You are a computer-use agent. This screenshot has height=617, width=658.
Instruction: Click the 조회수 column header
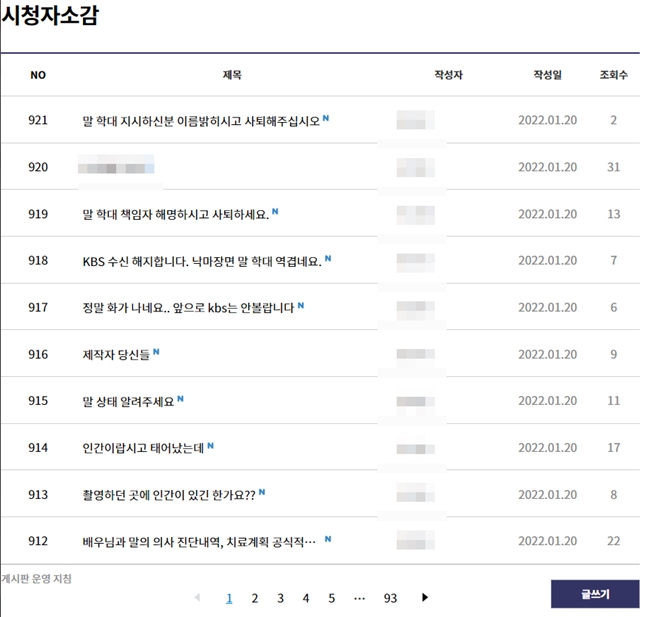click(613, 75)
